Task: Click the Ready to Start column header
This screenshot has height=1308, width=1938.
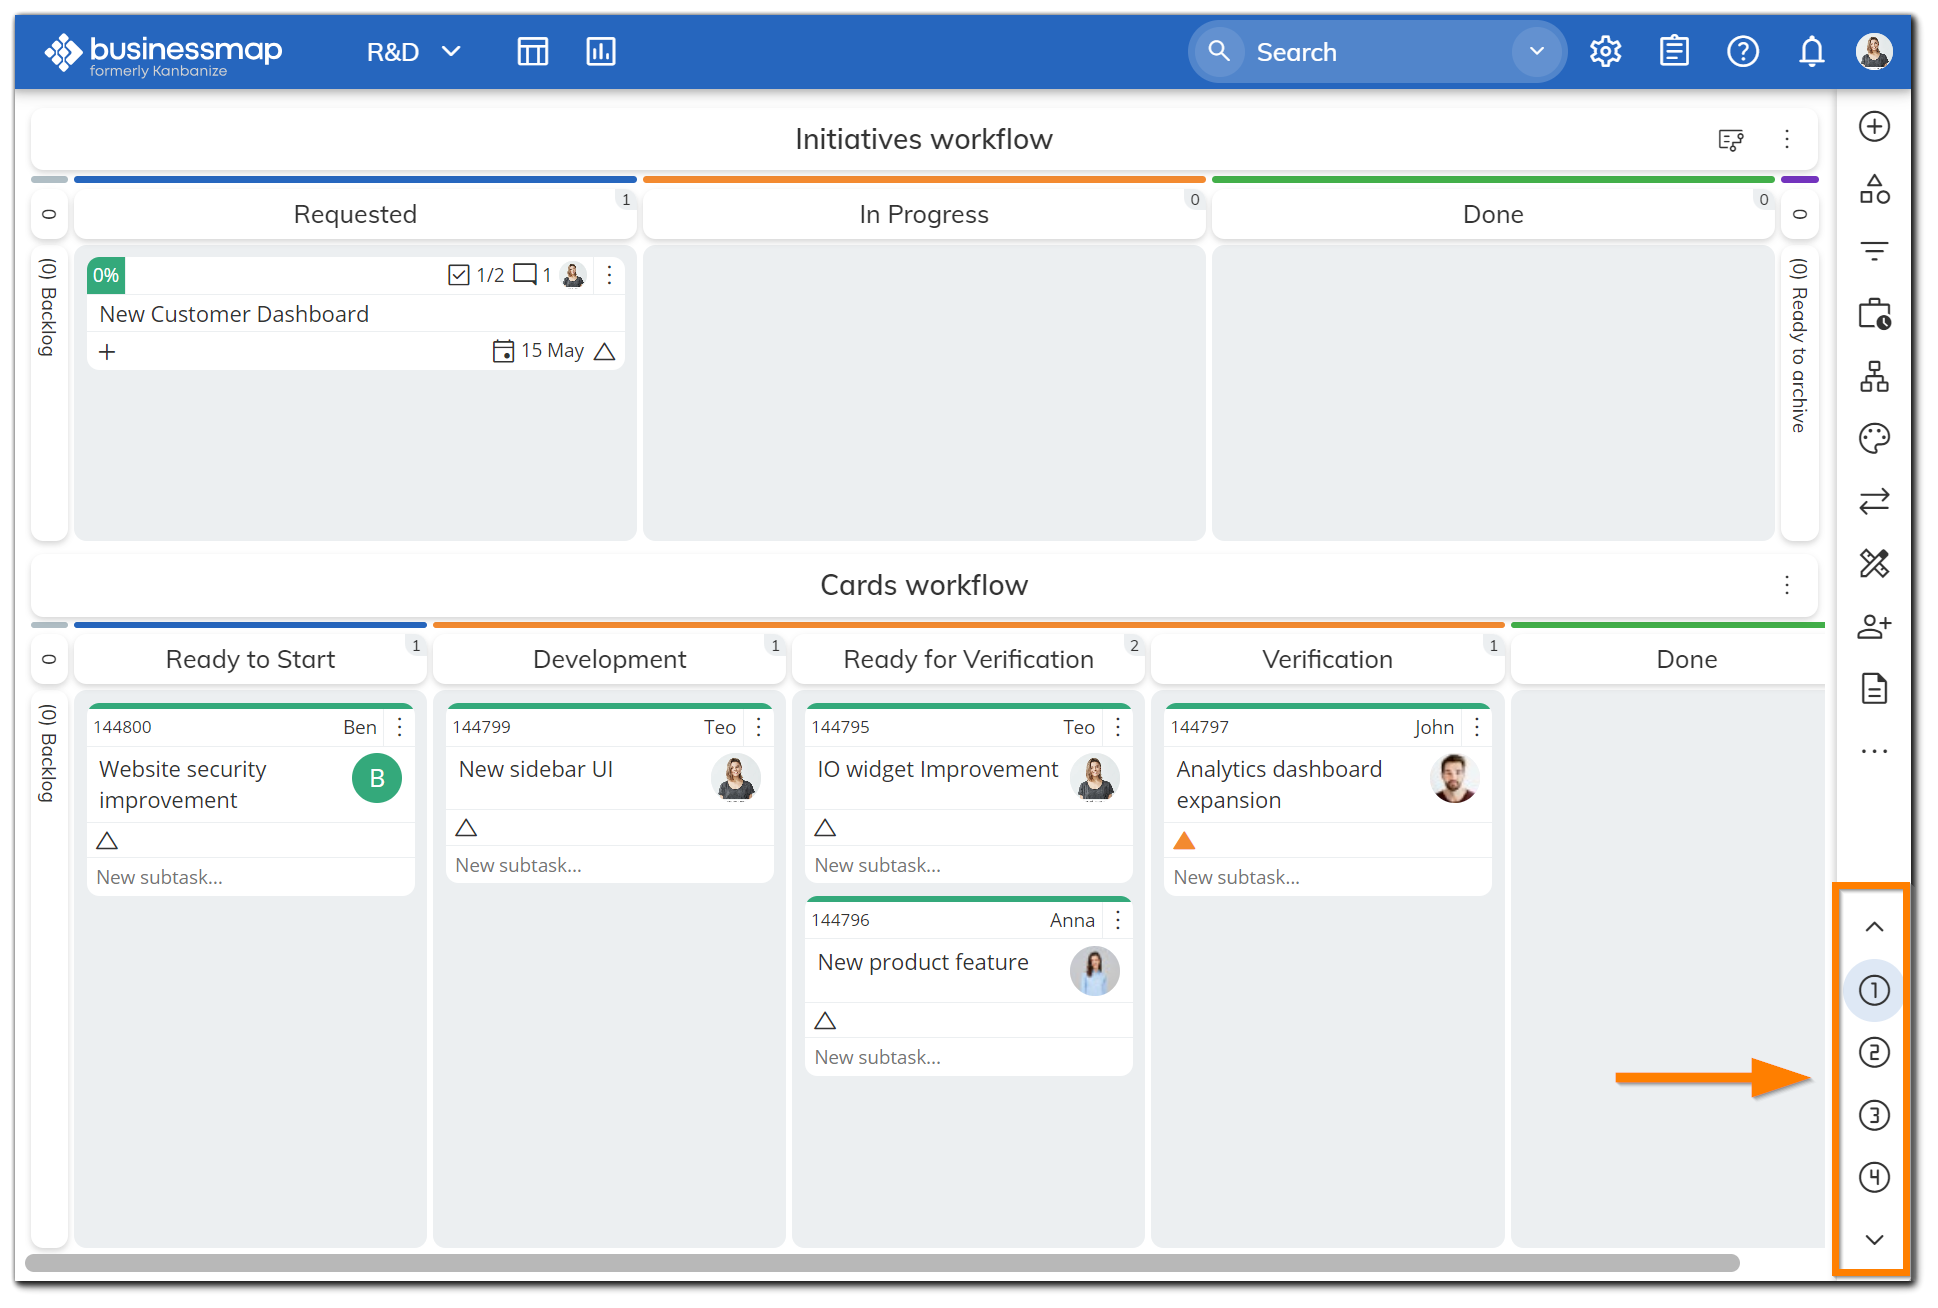Action: pyautogui.click(x=250, y=660)
